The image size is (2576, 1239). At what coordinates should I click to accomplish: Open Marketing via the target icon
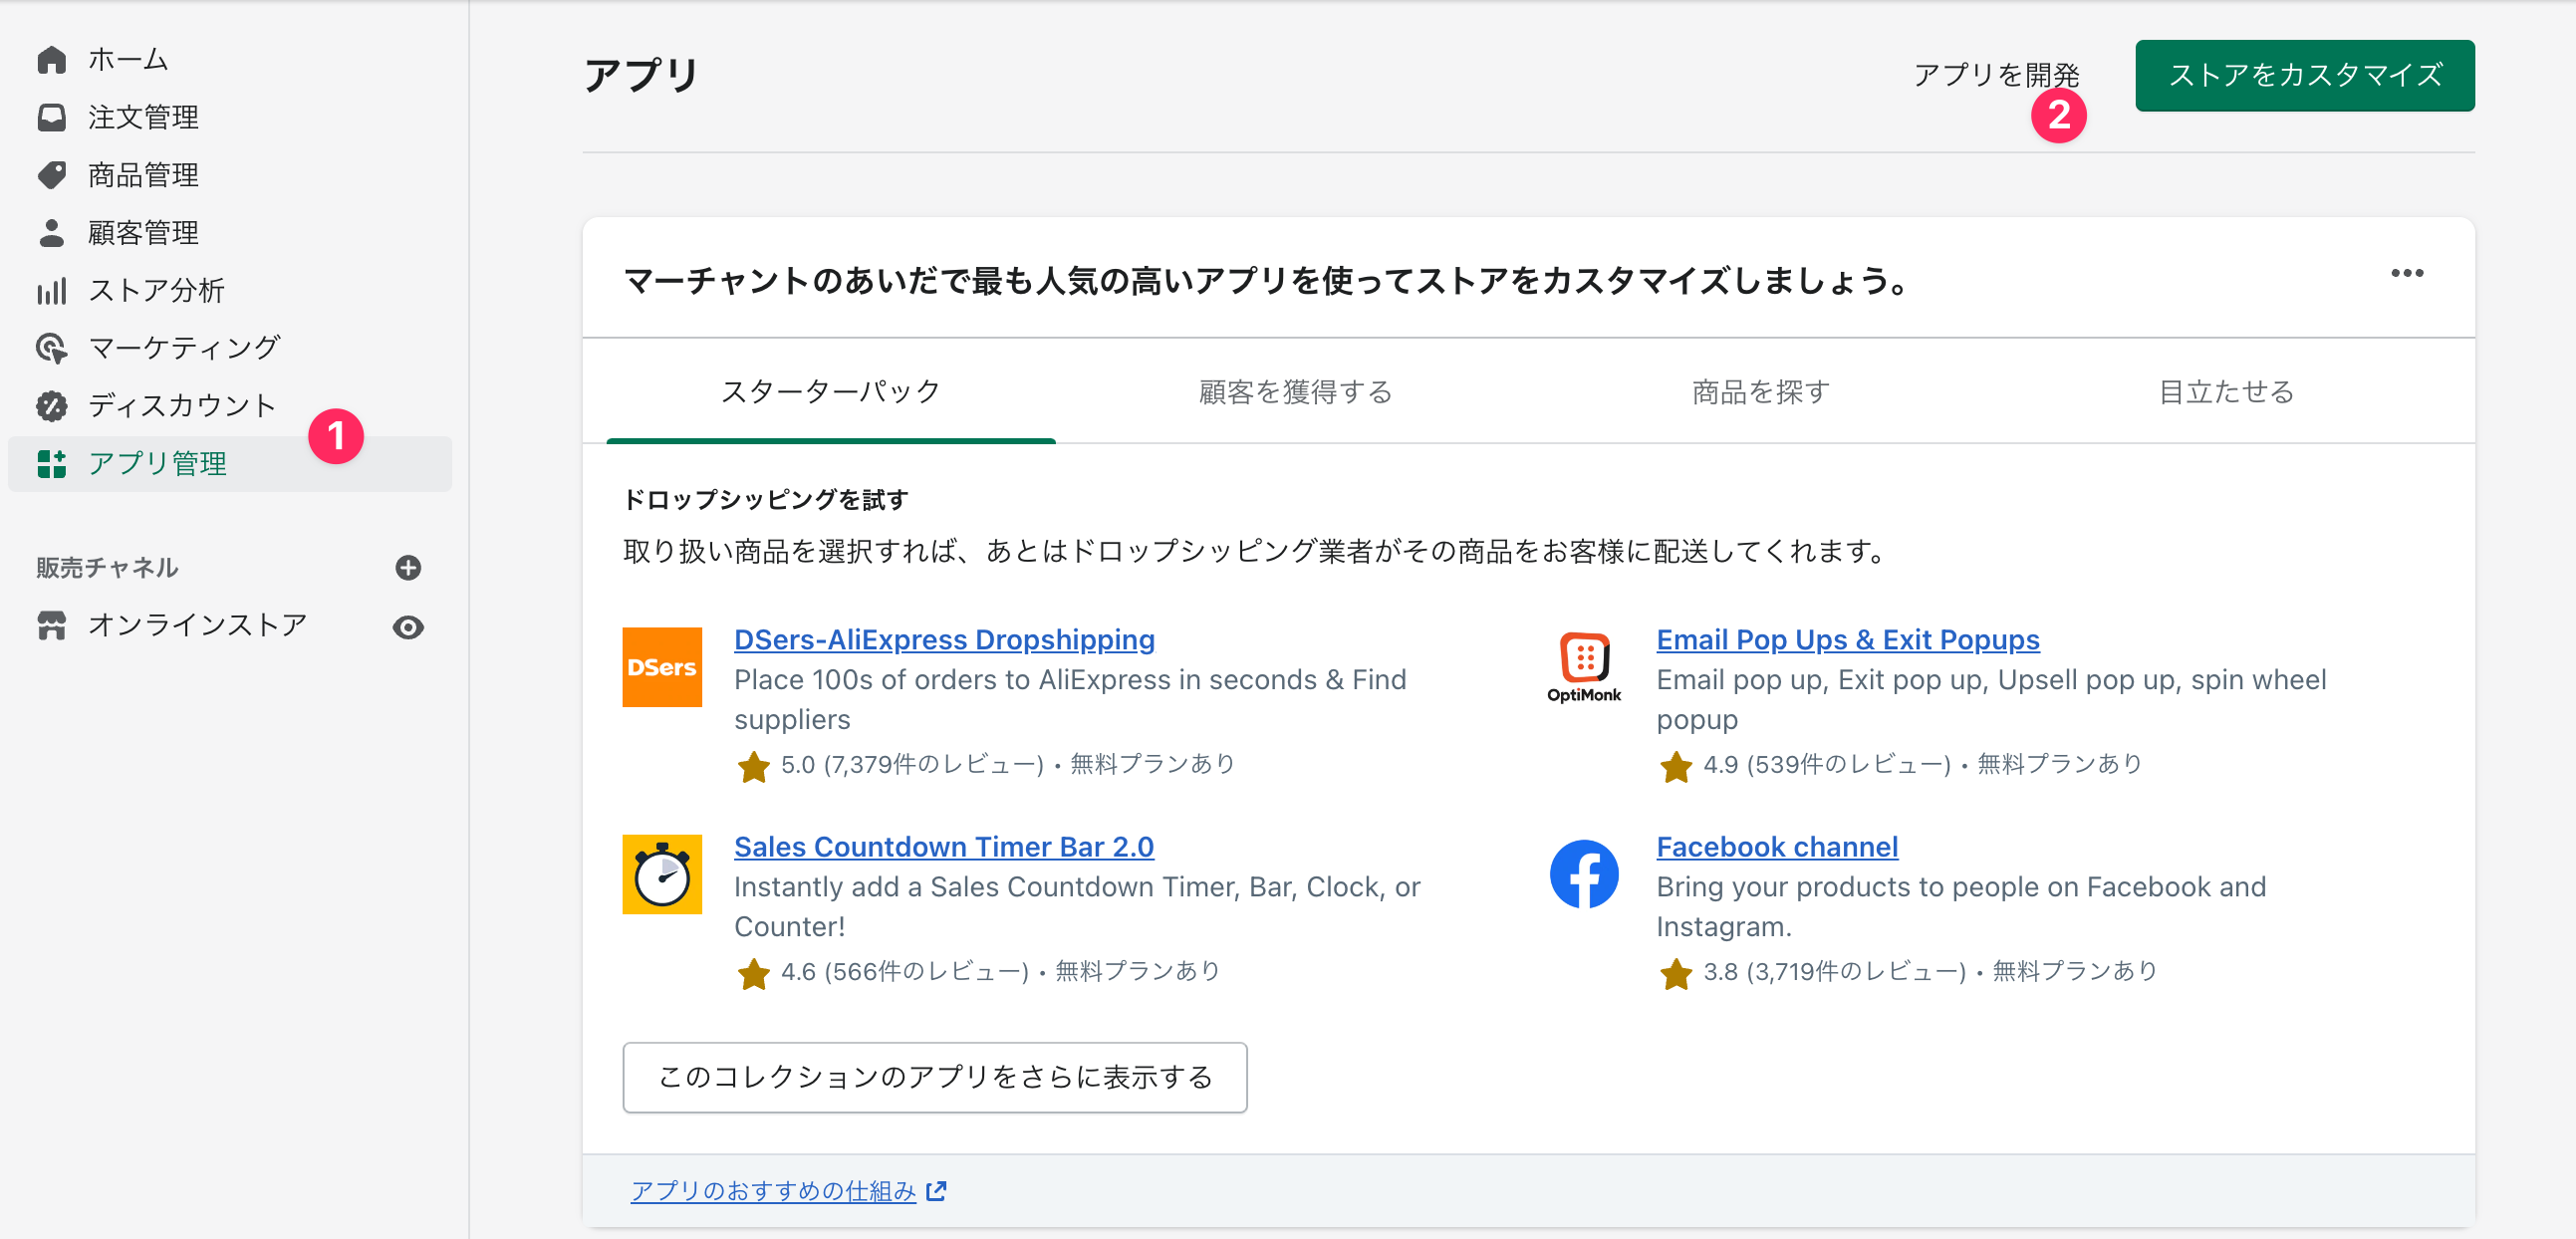[x=51, y=348]
